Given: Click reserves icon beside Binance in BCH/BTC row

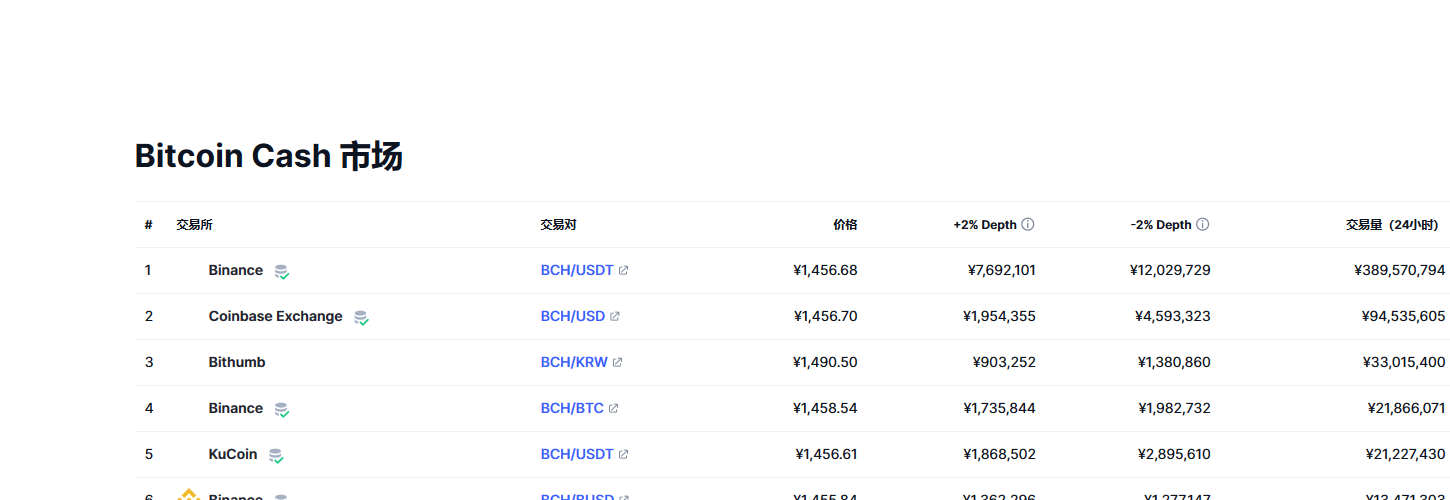Looking at the screenshot, I should point(282,409).
